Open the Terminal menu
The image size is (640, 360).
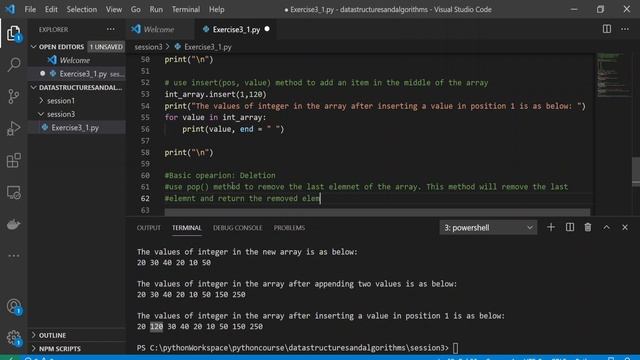186,9
